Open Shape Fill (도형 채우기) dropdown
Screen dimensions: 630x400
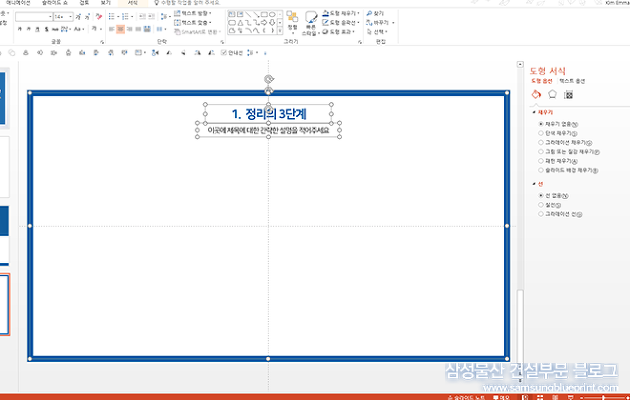[341, 13]
